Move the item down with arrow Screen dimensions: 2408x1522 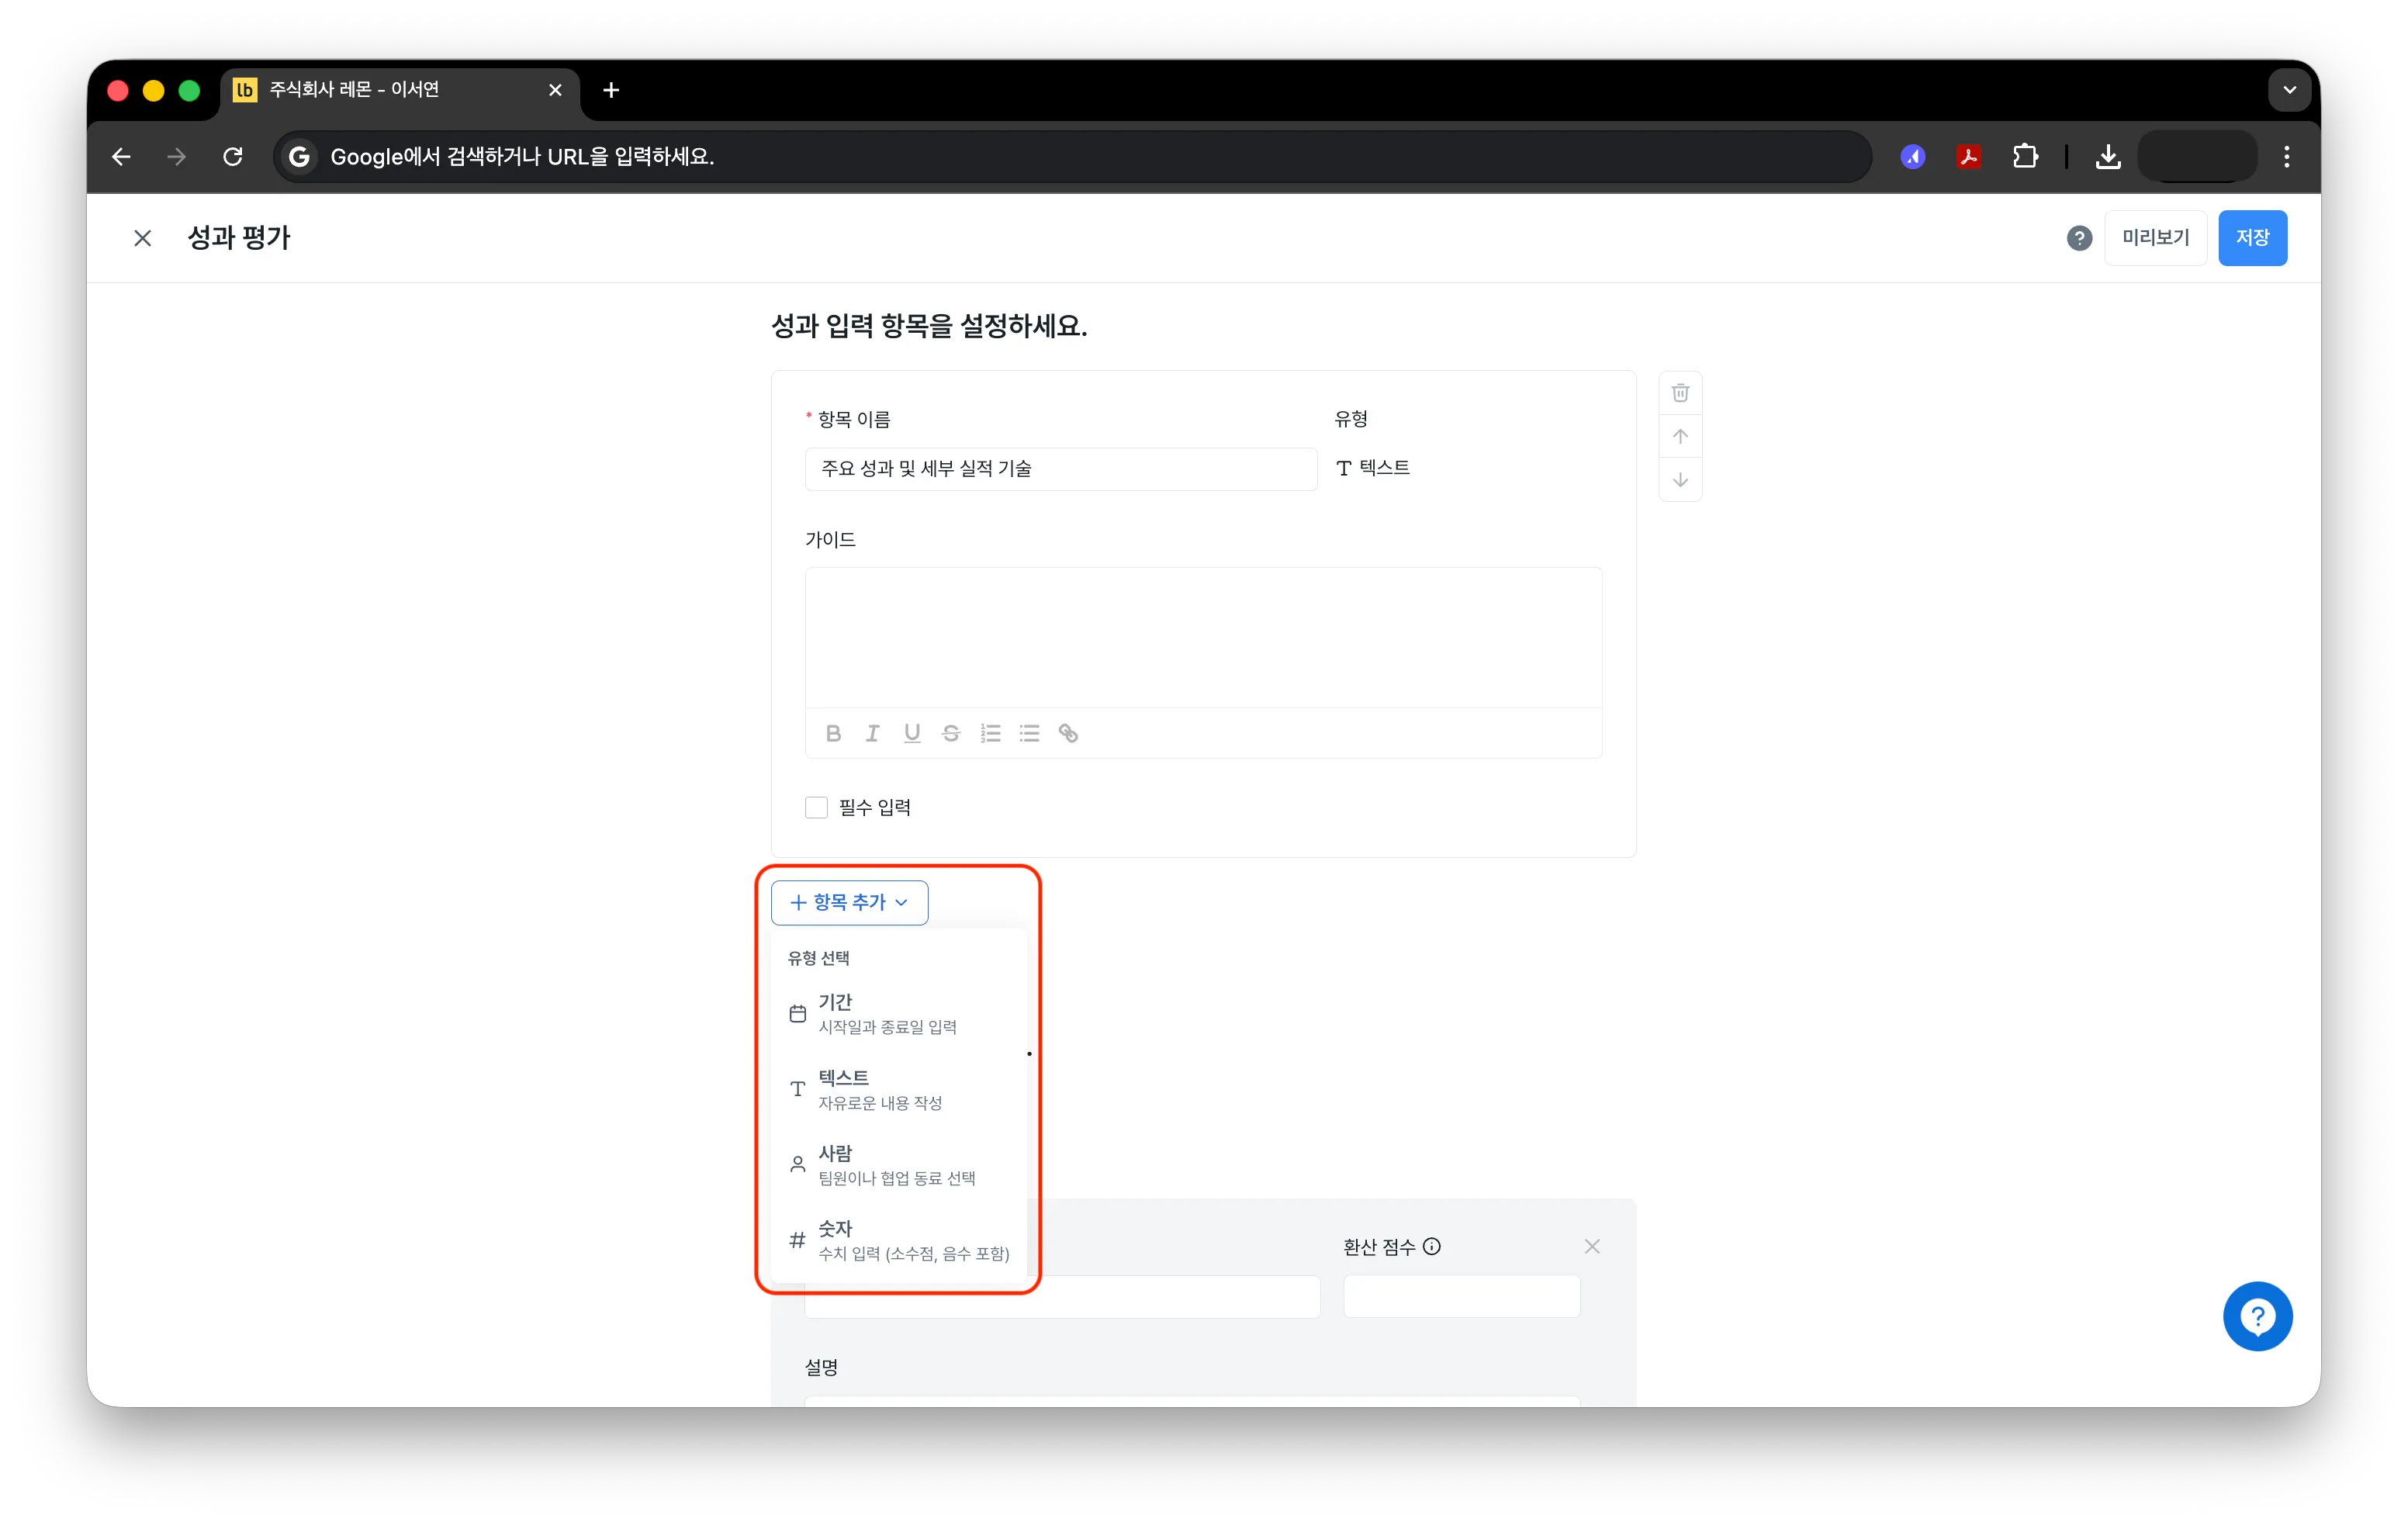tap(1680, 480)
